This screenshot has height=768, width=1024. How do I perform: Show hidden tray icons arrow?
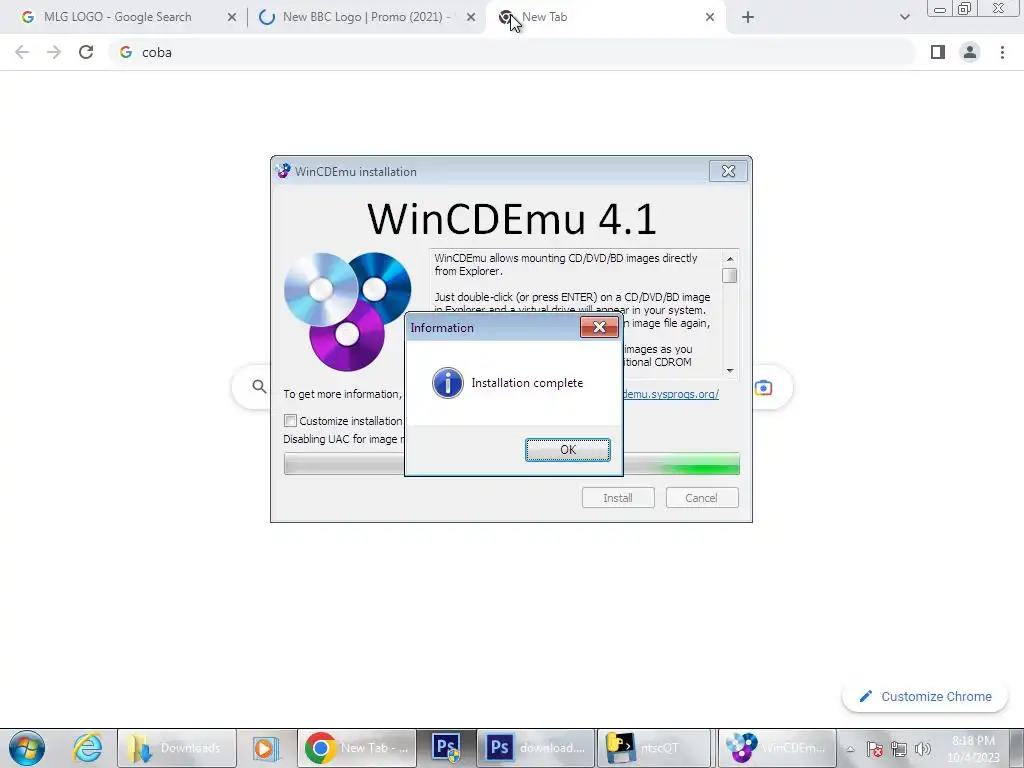coord(850,749)
